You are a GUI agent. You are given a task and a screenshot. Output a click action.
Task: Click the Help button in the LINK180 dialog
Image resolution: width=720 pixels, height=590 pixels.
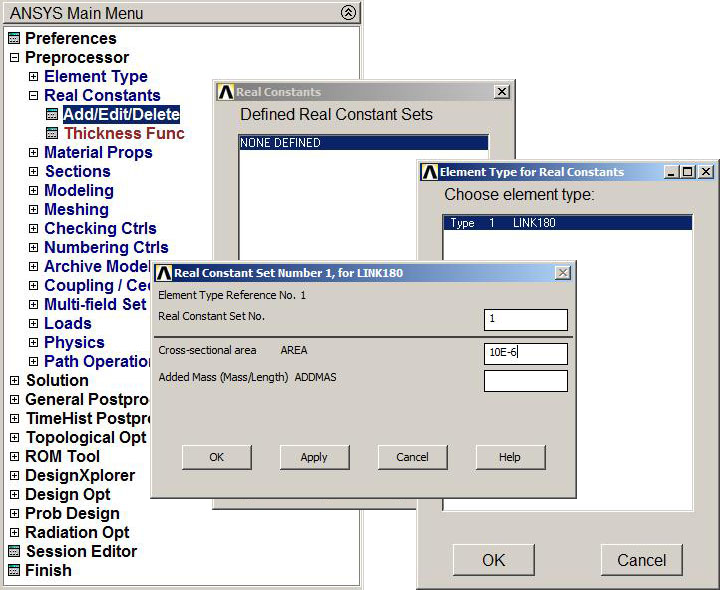coord(510,457)
